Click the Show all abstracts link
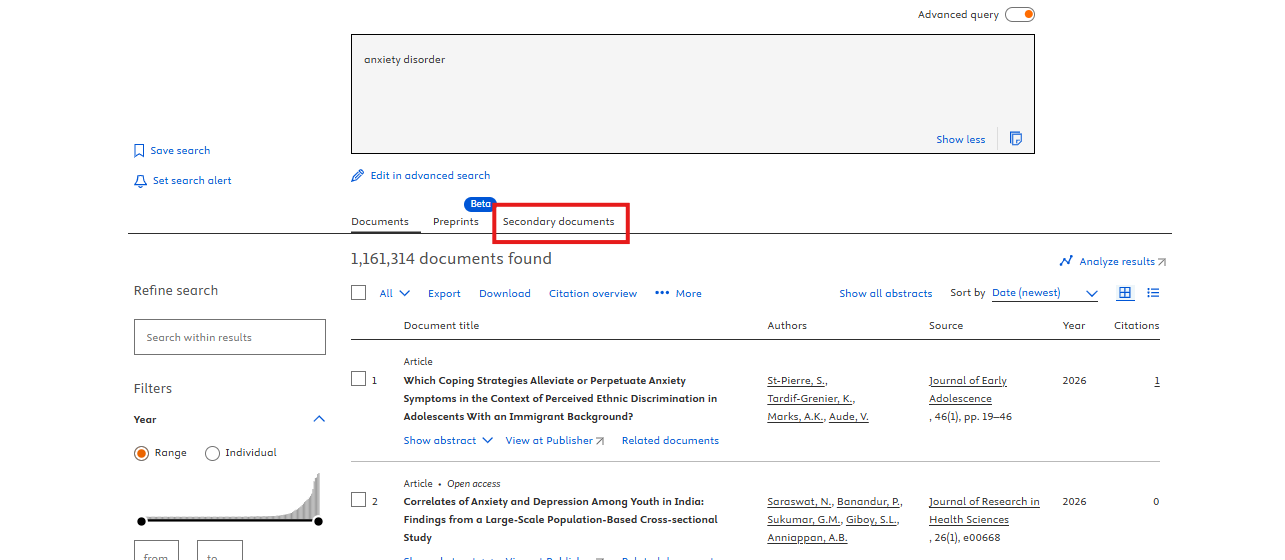 click(885, 293)
